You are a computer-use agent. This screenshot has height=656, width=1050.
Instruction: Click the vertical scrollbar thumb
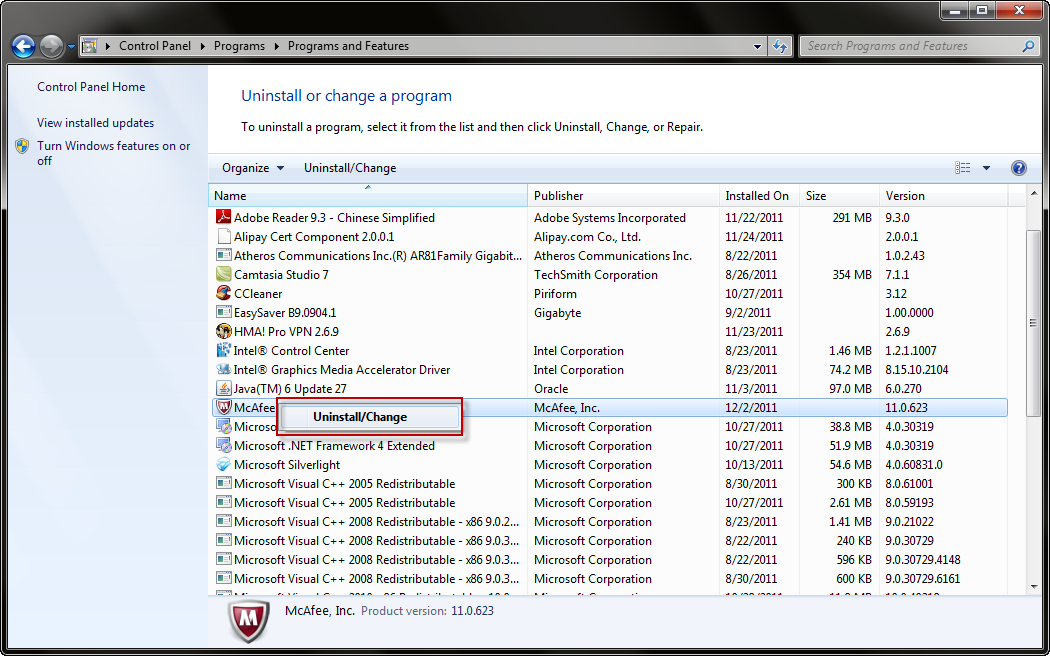[x=1033, y=323]
